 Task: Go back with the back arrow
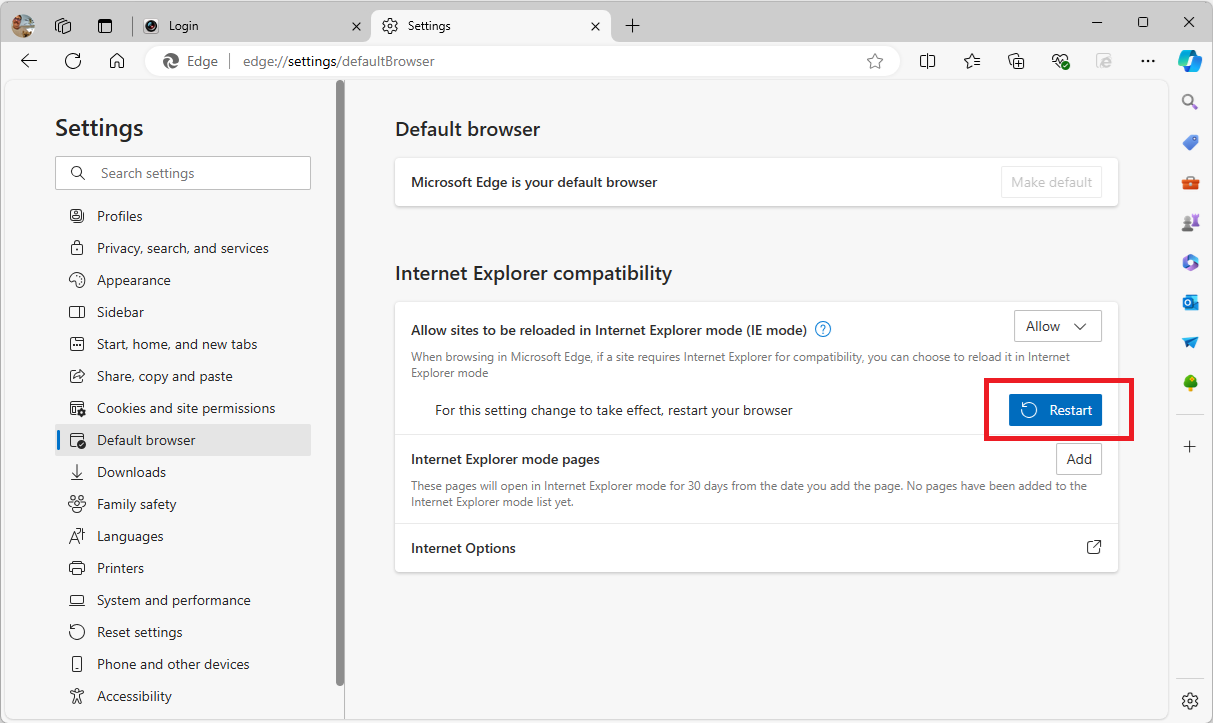coord(29,61)
